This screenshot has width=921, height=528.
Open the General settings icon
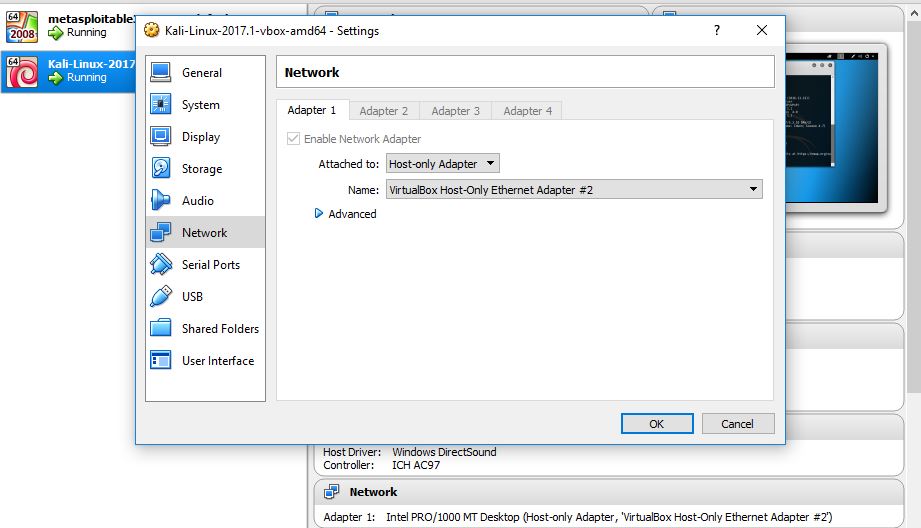pyautogui.click(x=160, y=72)
